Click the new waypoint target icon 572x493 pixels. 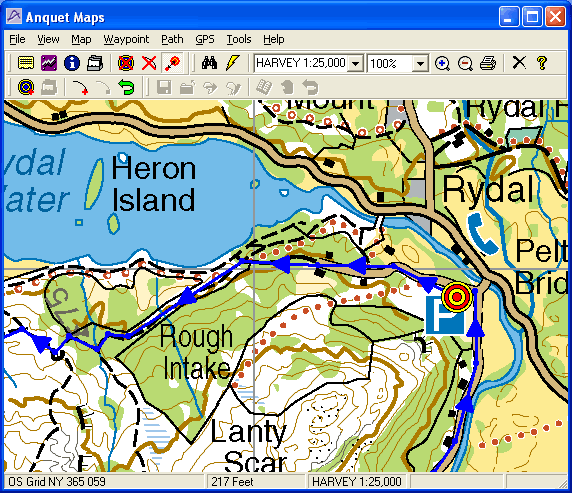(x=26, y=88)
